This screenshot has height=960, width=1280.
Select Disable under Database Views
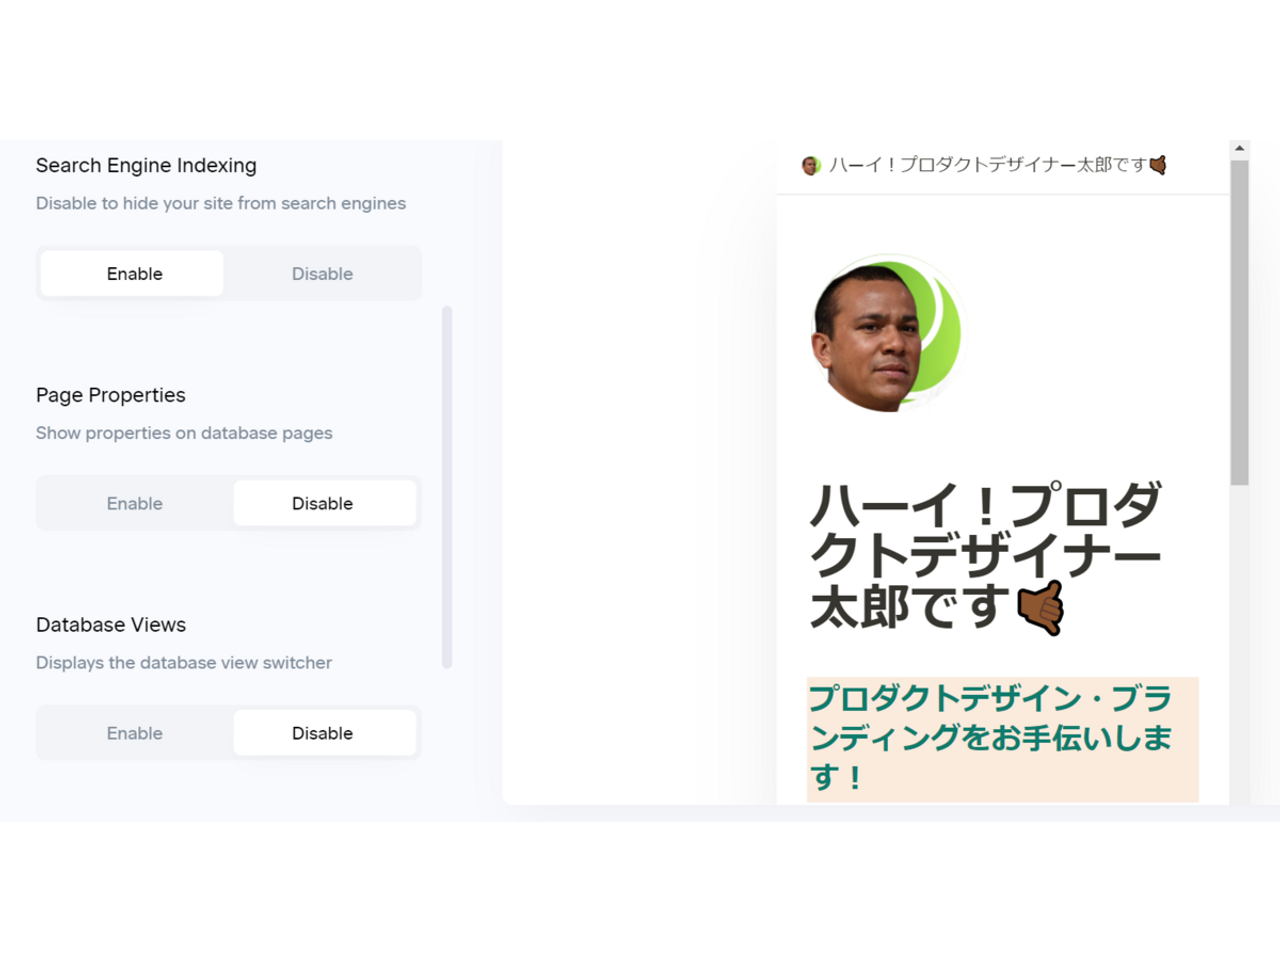pos(324,734)
